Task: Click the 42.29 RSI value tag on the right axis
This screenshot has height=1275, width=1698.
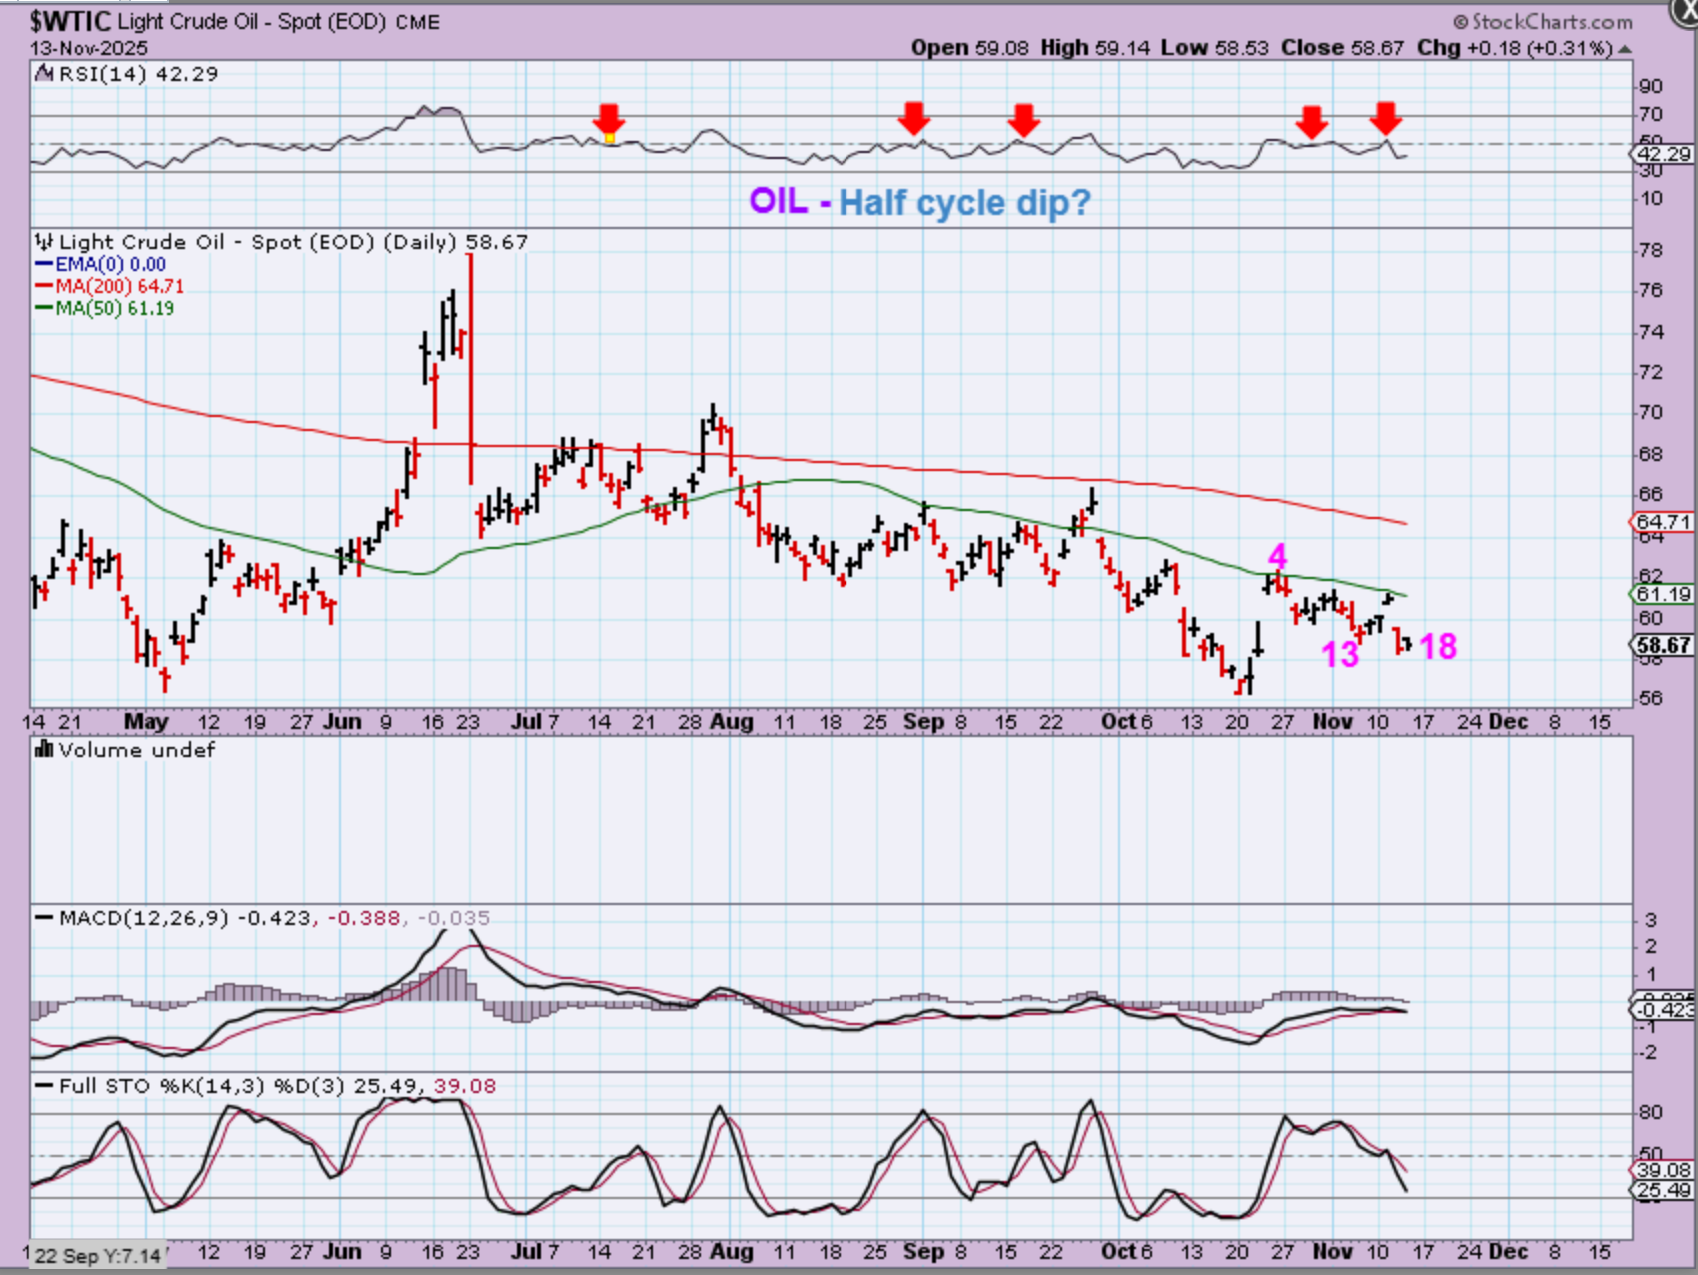Action: 1664,154
